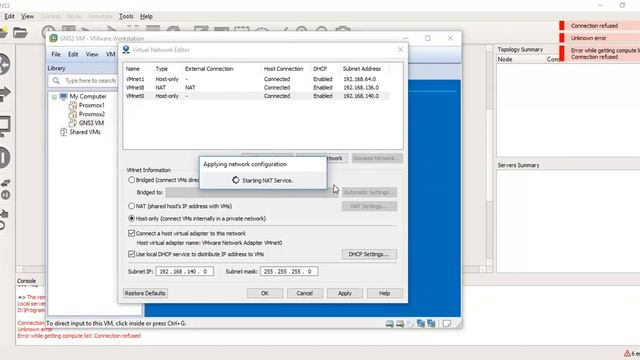
Task: Select the Bridged radio button
Action: 131,180
